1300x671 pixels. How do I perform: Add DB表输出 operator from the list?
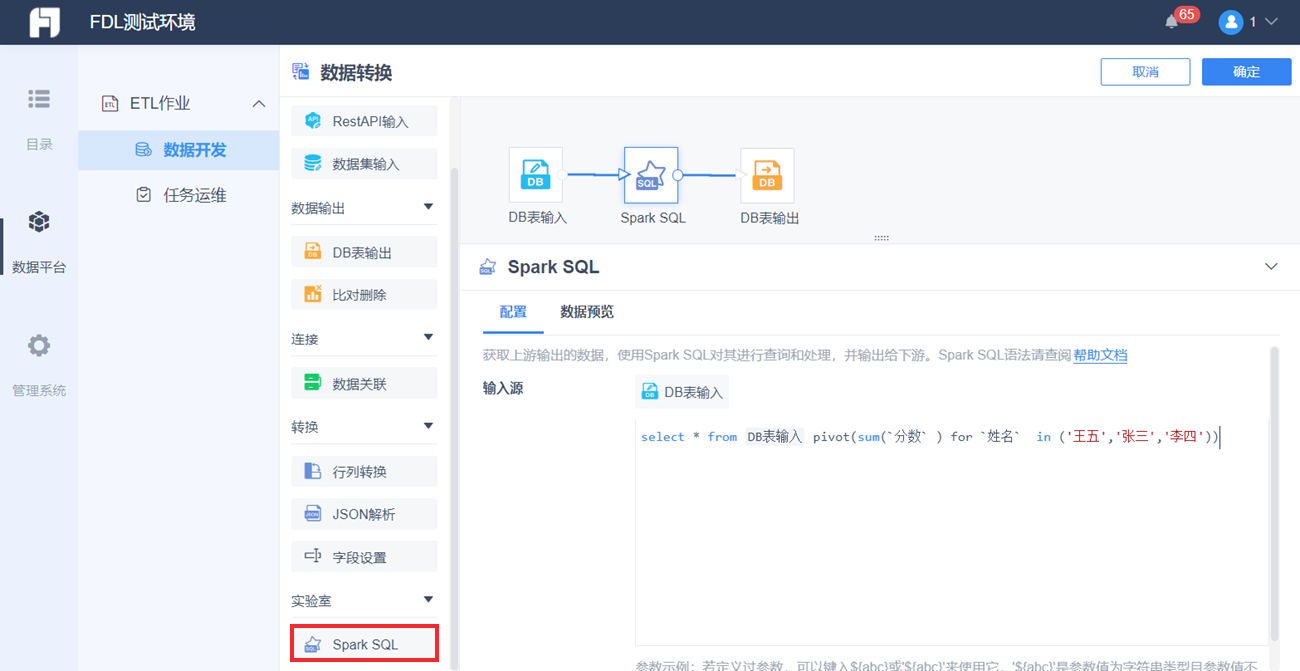[x=364, y=252]
